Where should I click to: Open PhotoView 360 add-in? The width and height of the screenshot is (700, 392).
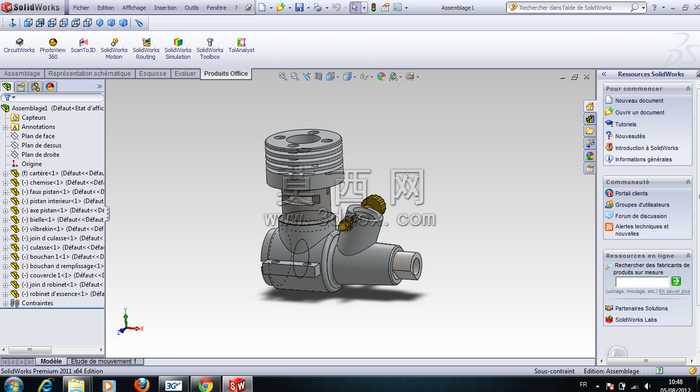(x=53, y=49)
